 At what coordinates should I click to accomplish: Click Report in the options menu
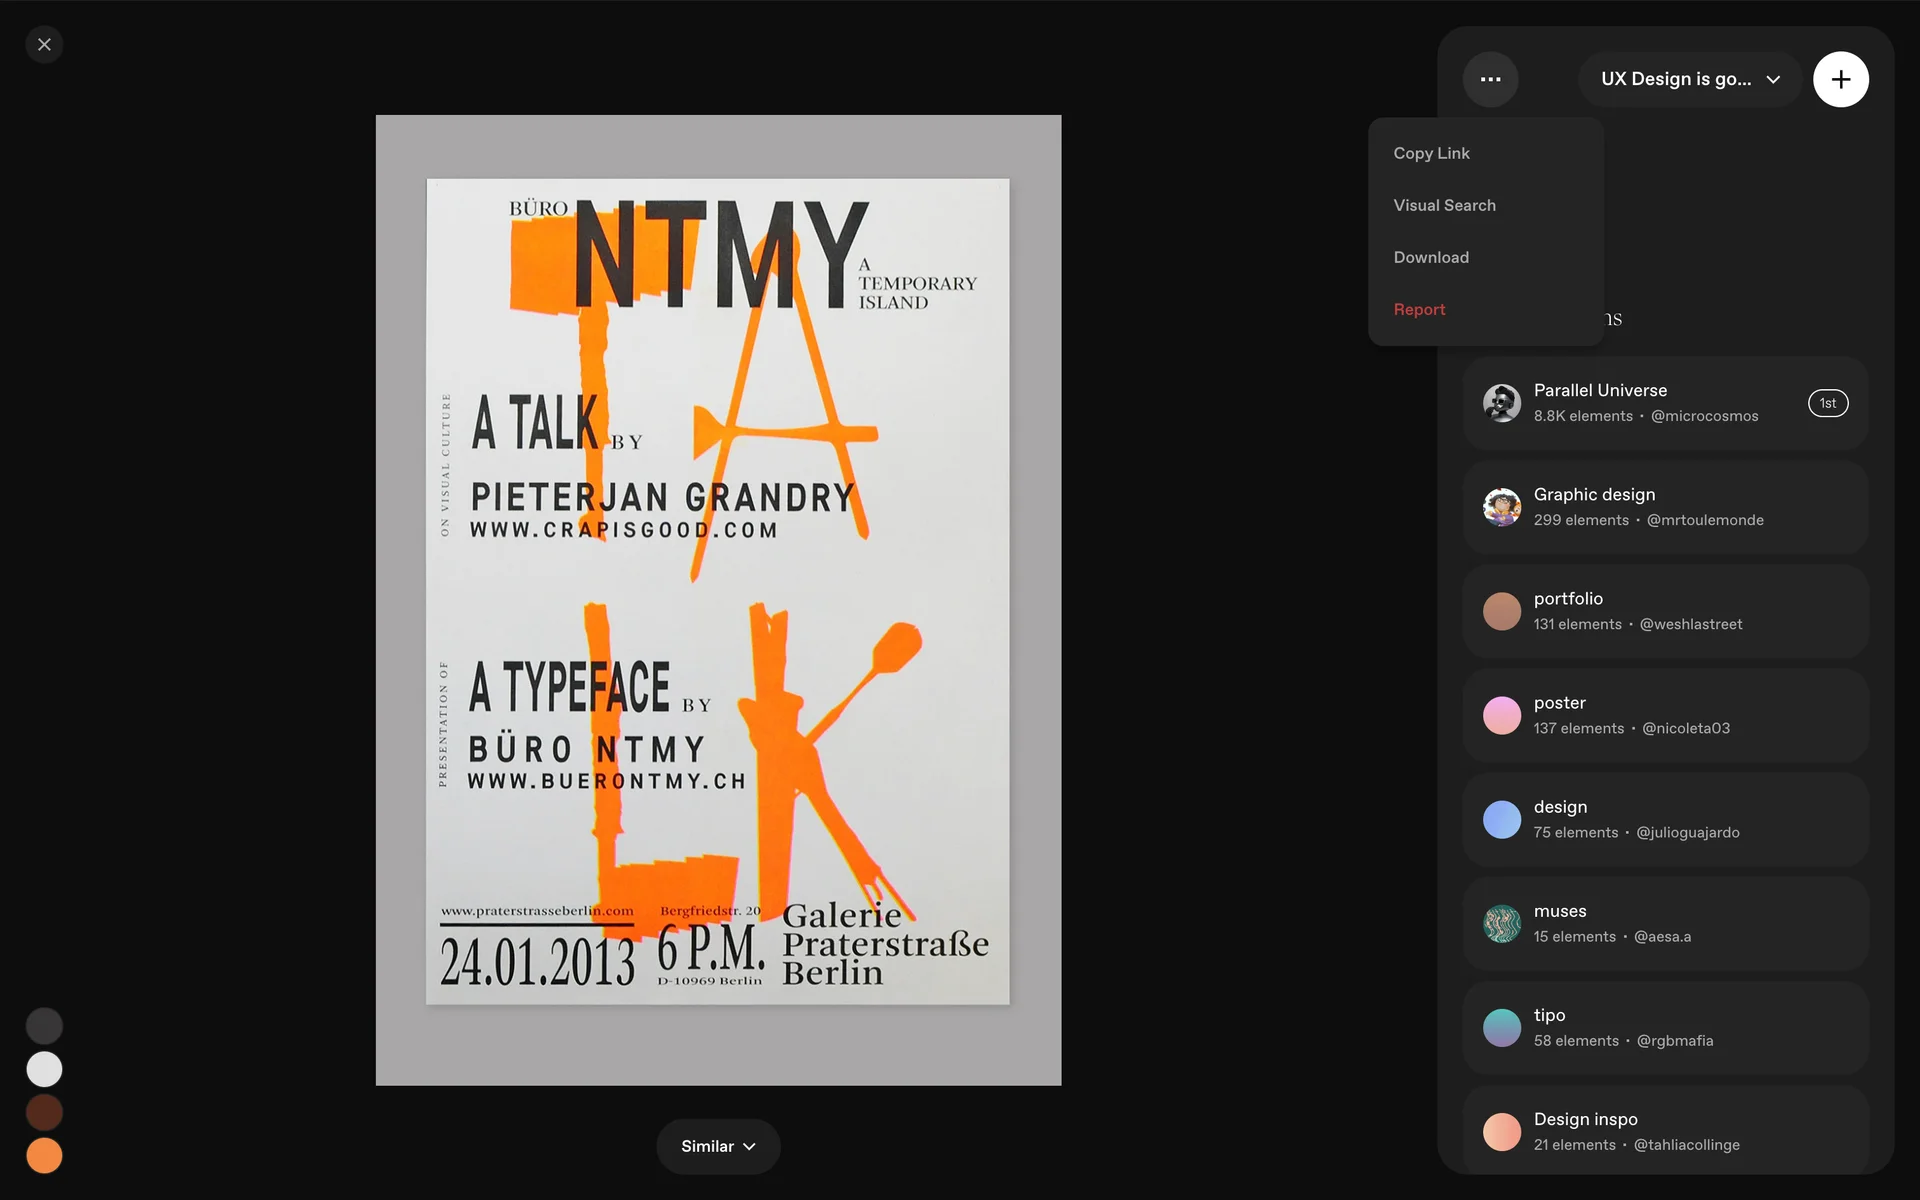[x=1419, y=309]
